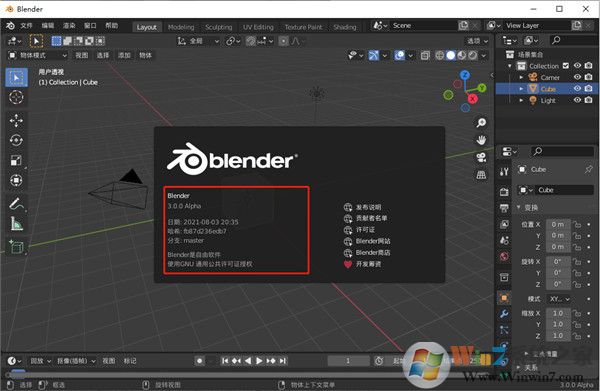The height and width of the screenshot is (391, 600).
Task: Open the transform orientation global dropdown
Action: coord(198,41)
